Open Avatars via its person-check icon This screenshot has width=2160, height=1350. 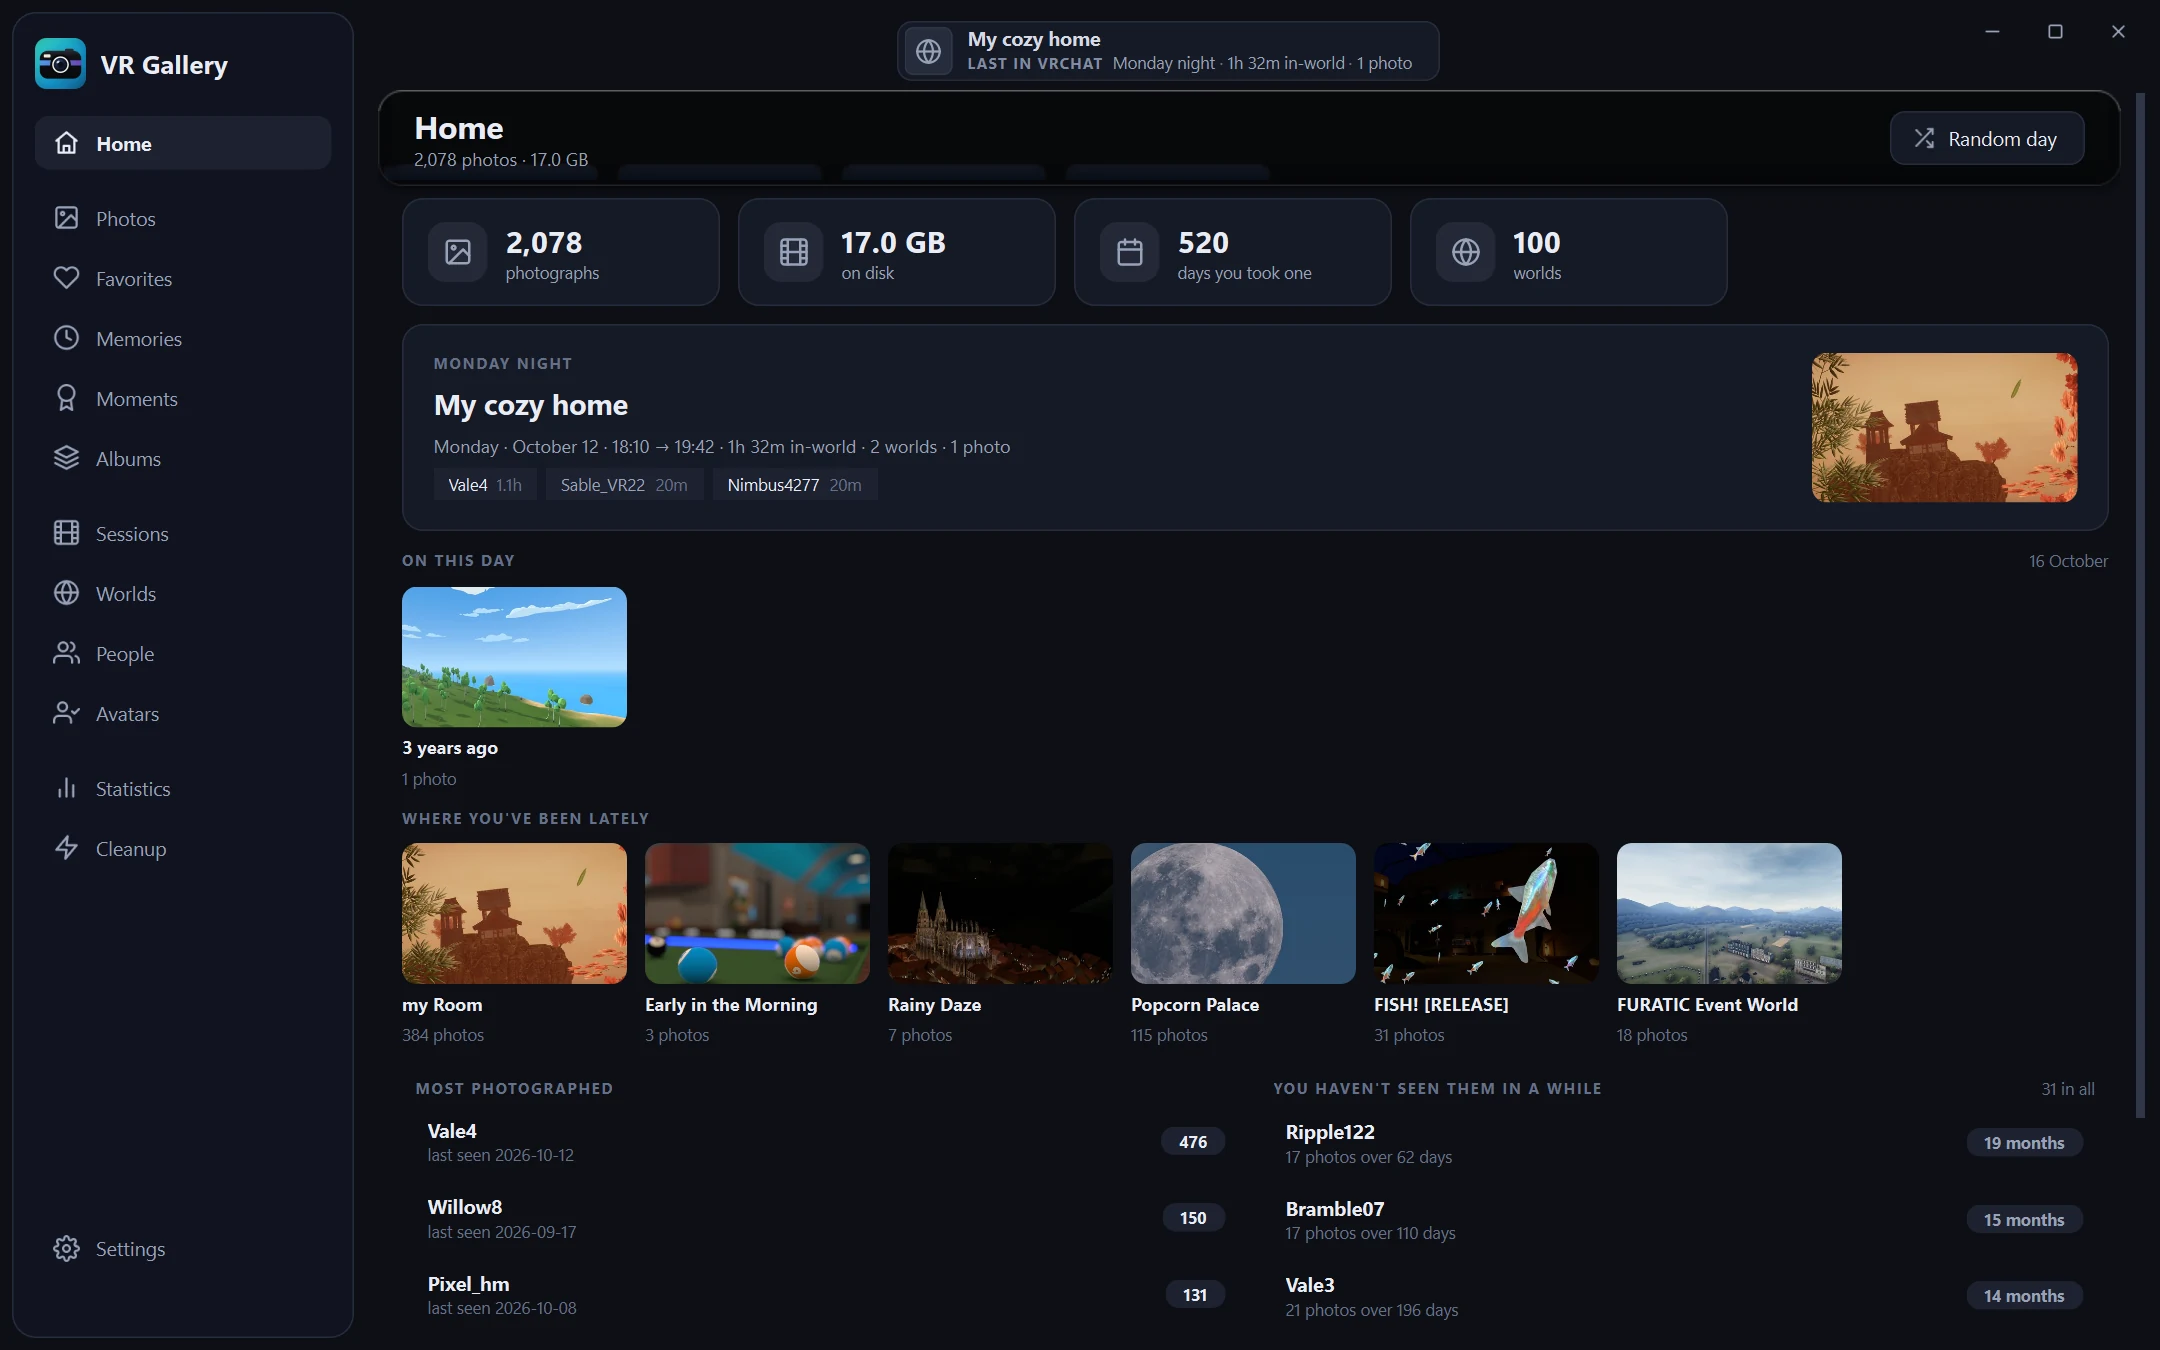[x=66, y=713]
